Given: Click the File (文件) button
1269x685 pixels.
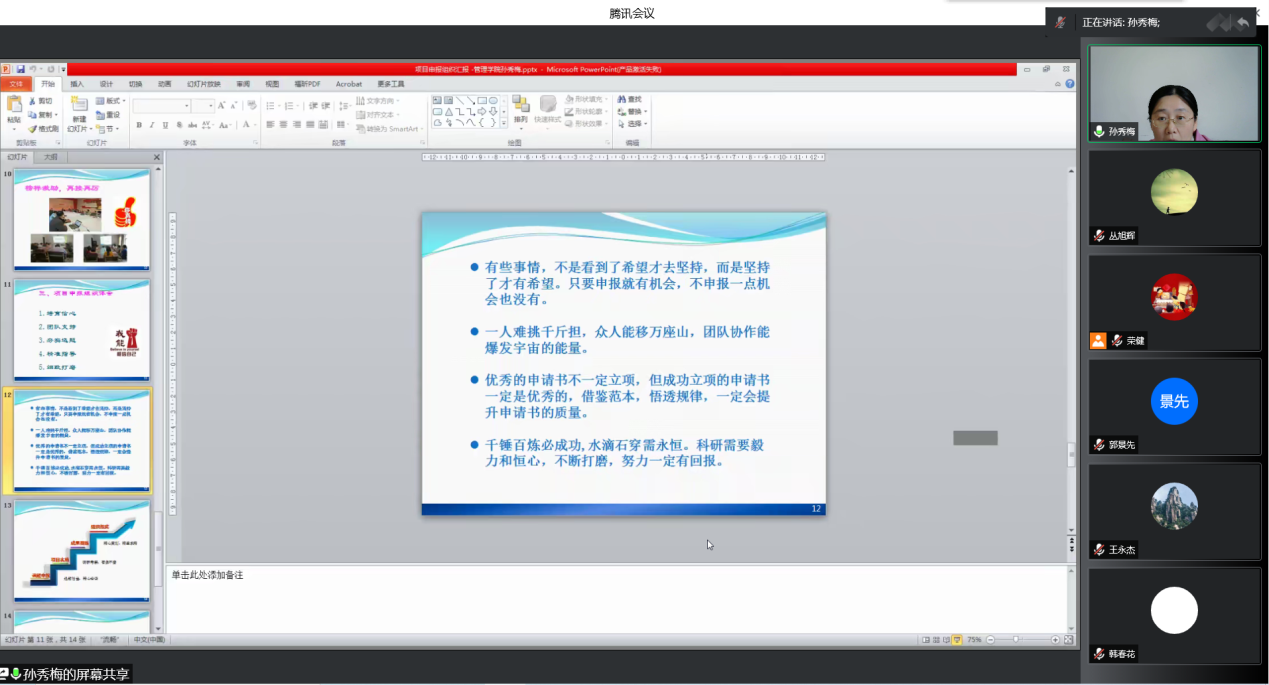Looking at the screenshot, I should point(16,84).
